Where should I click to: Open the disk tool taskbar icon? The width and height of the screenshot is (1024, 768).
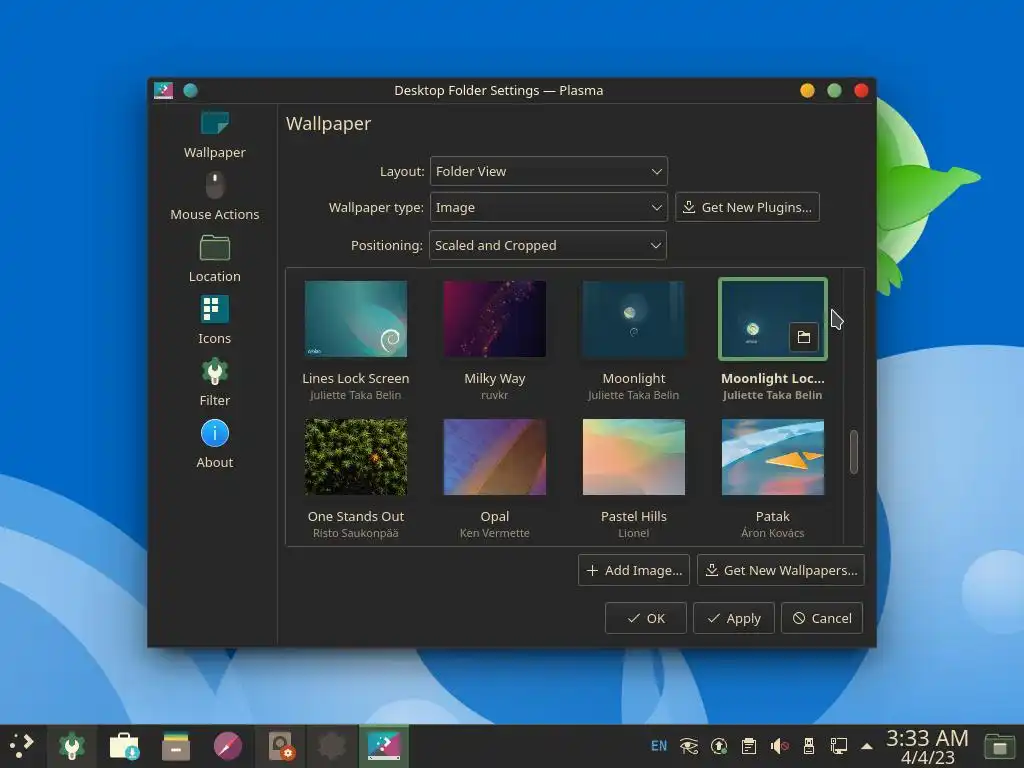pos(281,746)
